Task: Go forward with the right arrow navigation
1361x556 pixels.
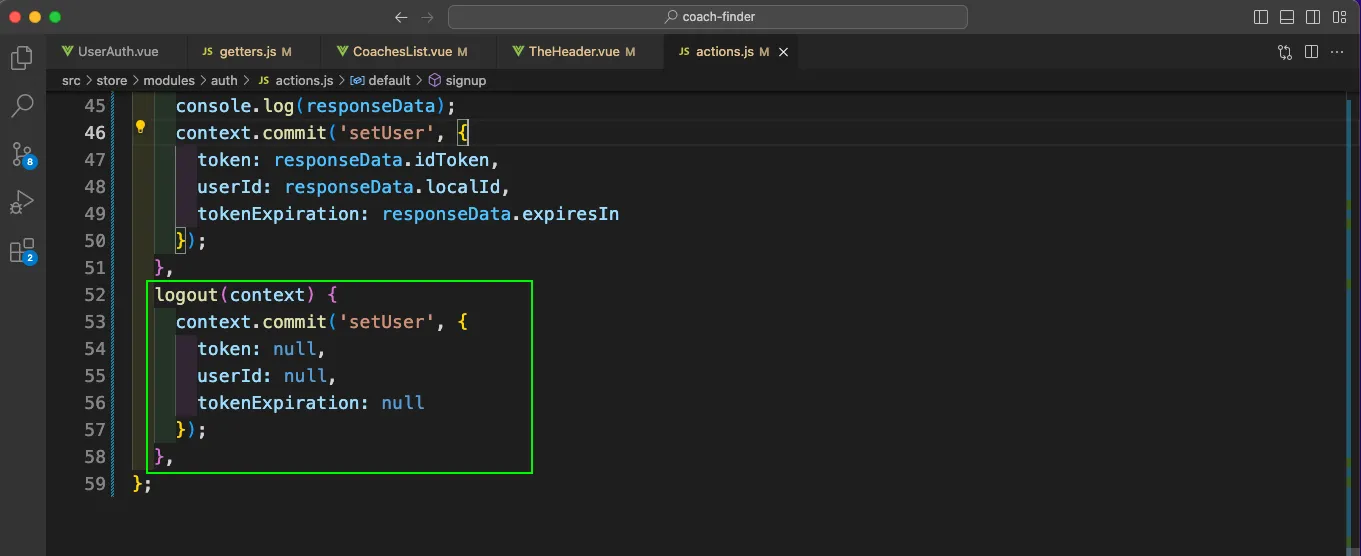Action: 428,17
